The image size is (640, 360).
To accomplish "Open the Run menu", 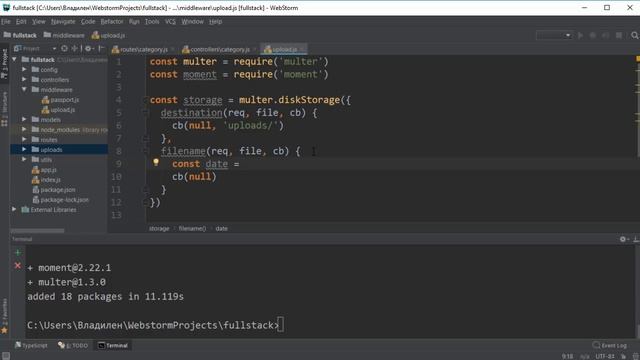I will (134, 22).
